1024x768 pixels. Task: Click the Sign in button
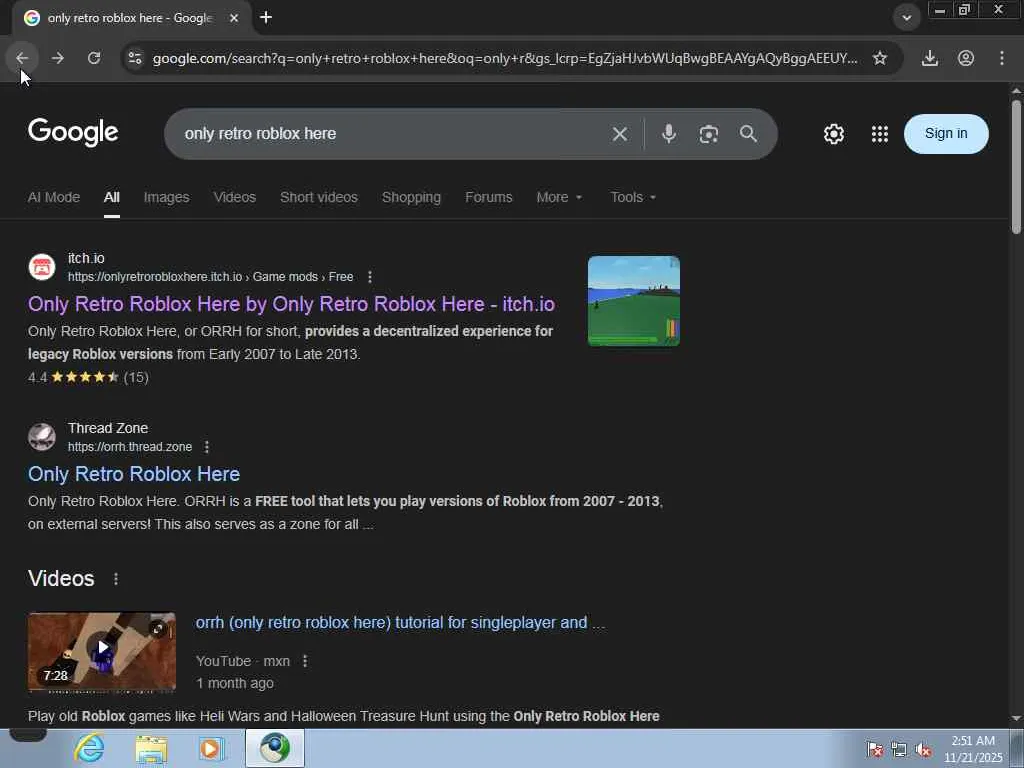point(946,134)
